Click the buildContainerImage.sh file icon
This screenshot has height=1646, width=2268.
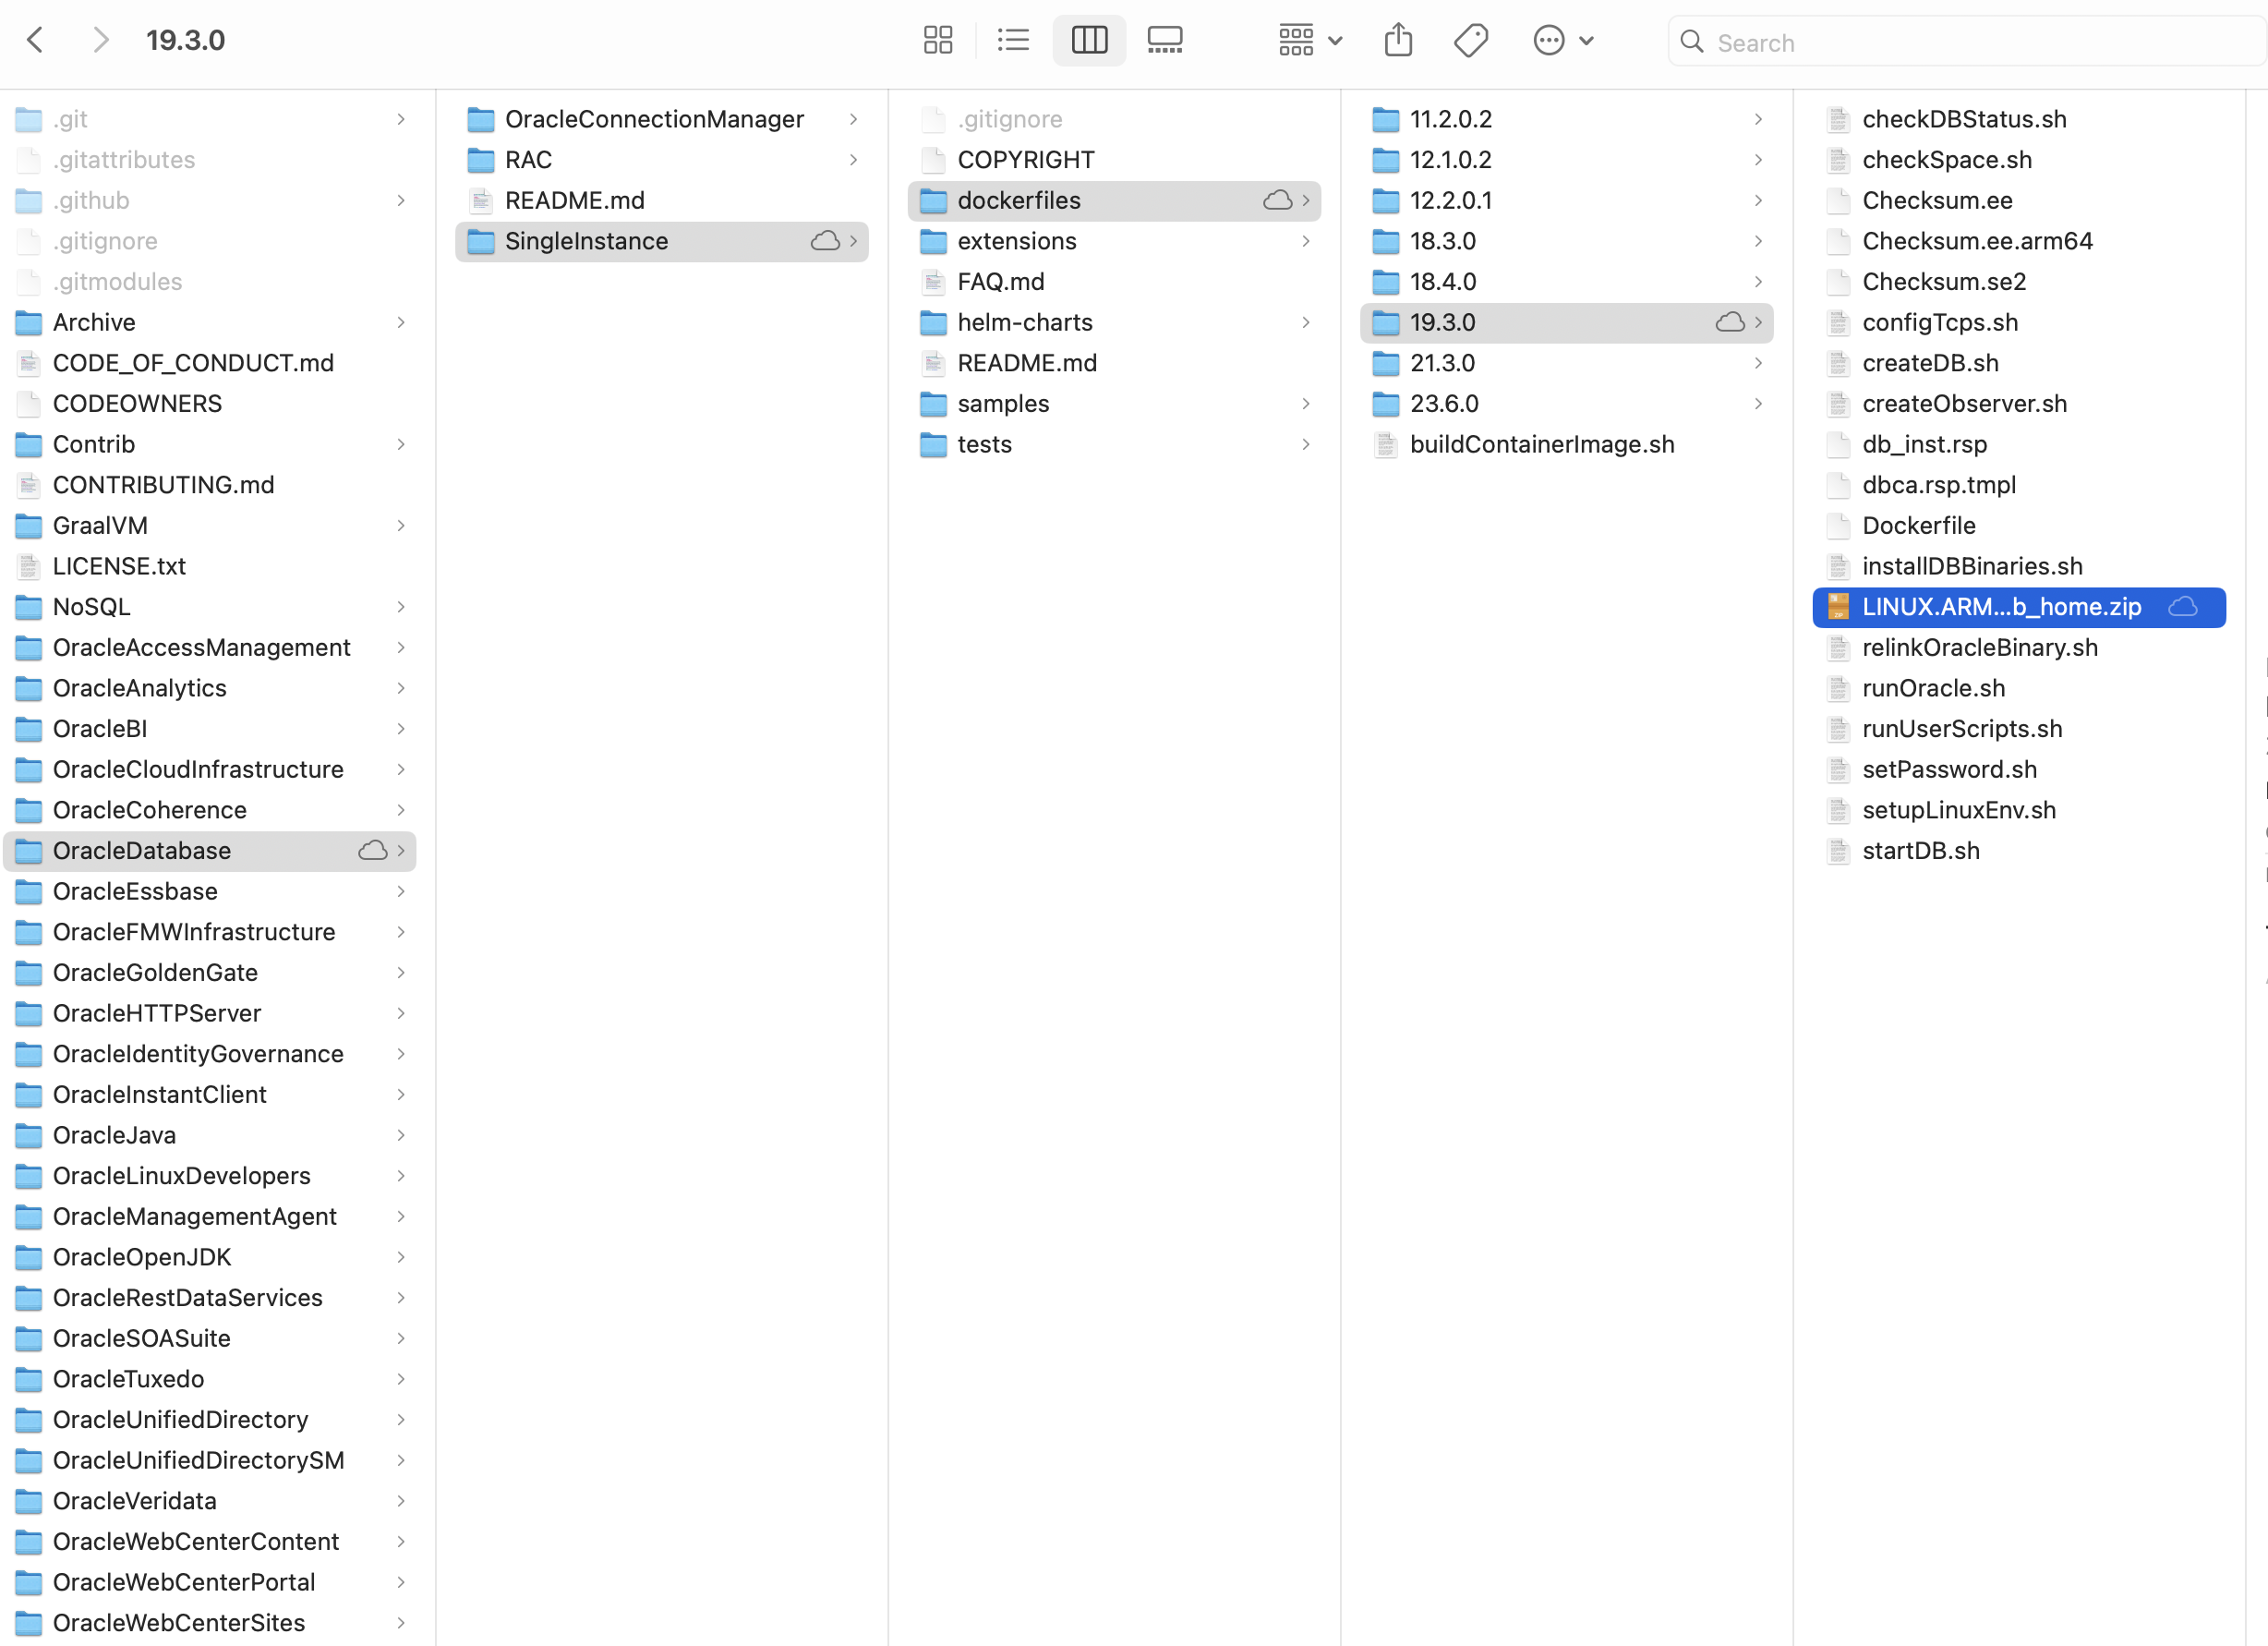click(x=1386, y=444)
